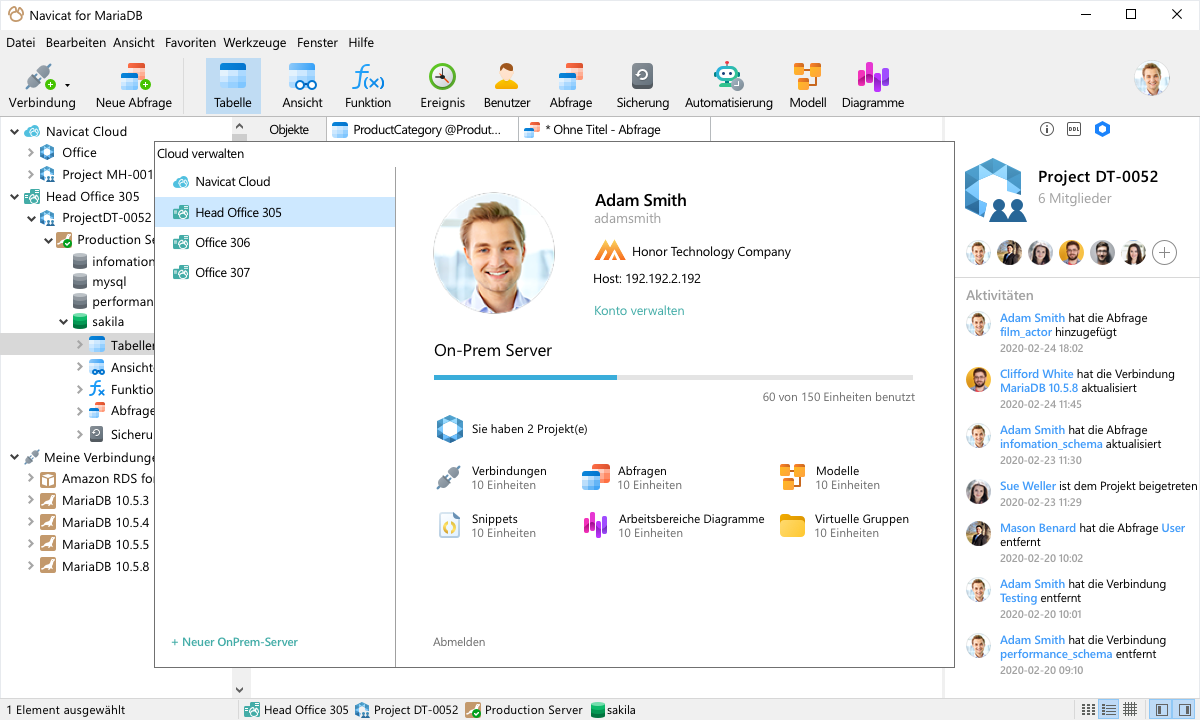Switch to the Ohne Titel - Abfrage tab
This screenshot has height=720, width=1200.
[x=614, y=130]
